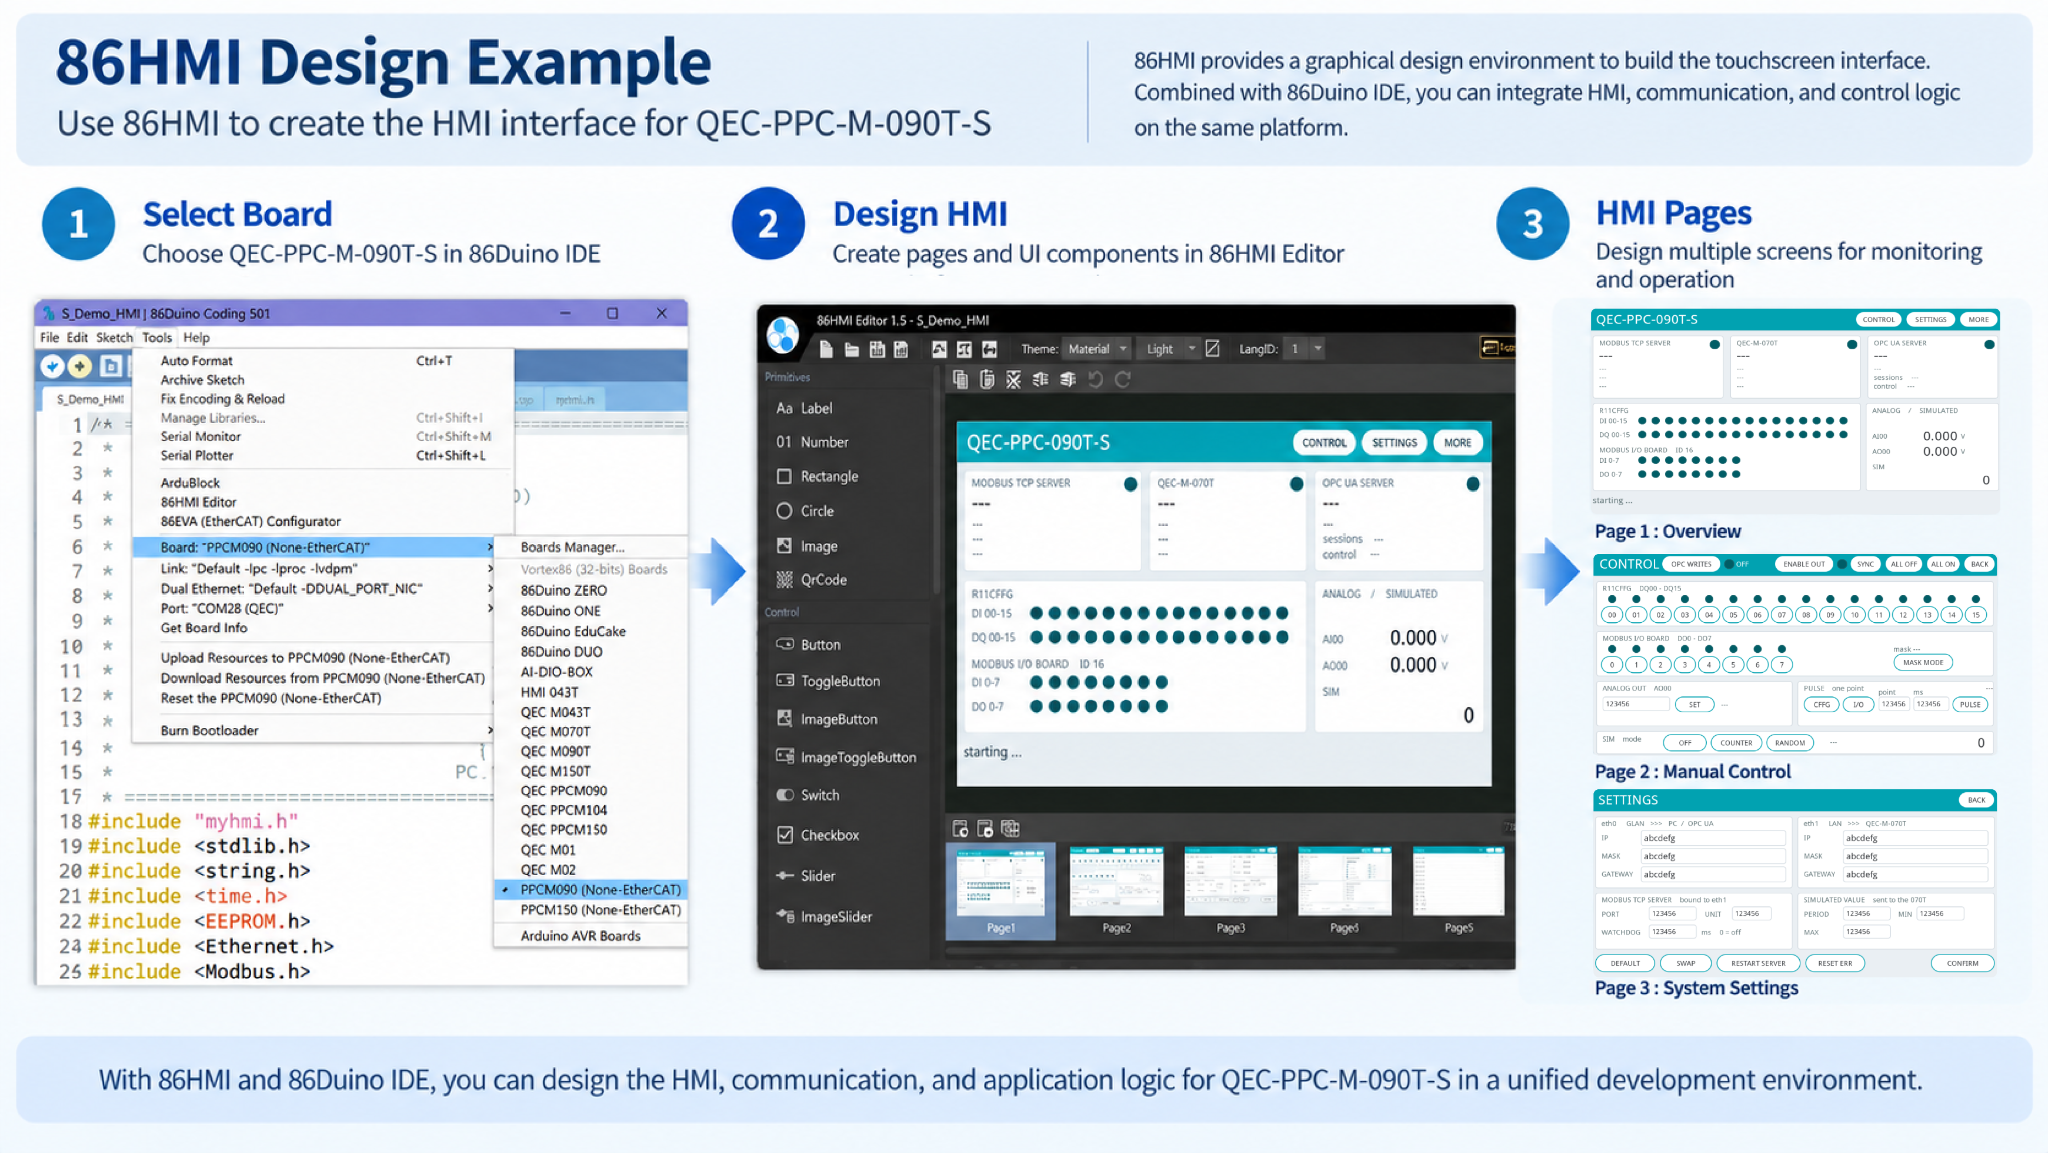
Task: Click MORE button on the editor canvas
Action: pos(1457,443)
